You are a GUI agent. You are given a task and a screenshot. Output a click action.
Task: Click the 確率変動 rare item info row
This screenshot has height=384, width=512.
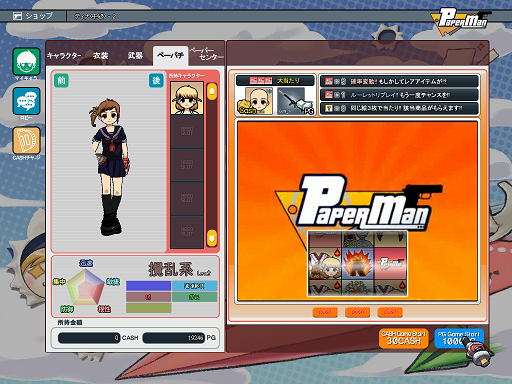point(399,81)
